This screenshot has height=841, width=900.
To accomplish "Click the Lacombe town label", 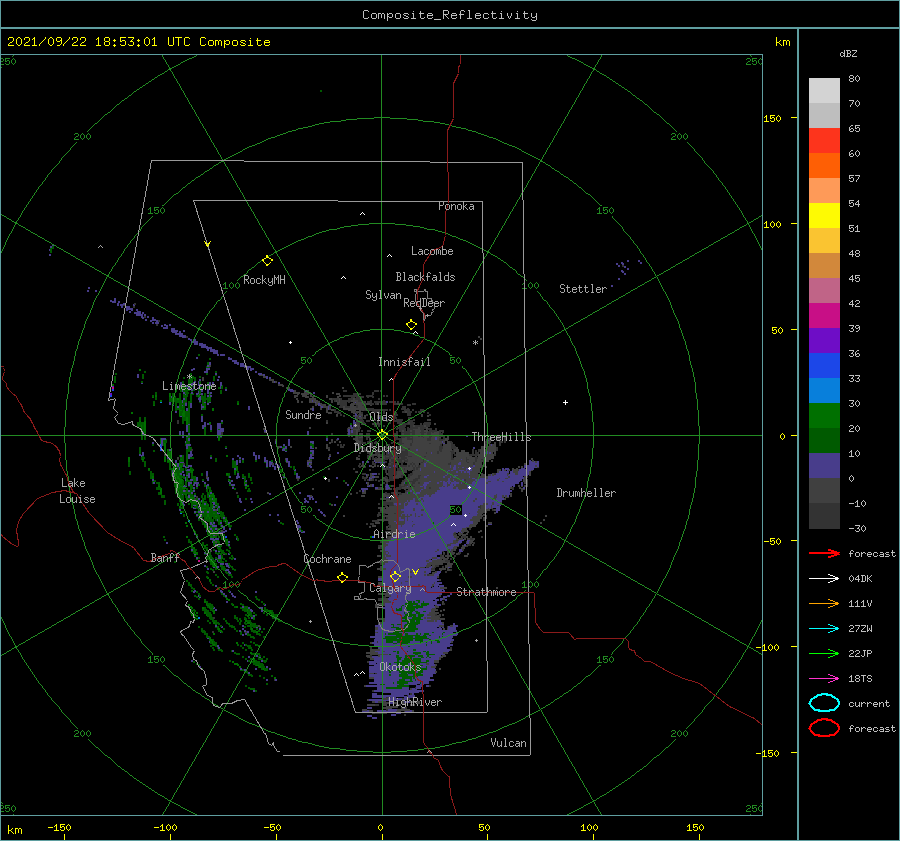I will tap(432, 251).
